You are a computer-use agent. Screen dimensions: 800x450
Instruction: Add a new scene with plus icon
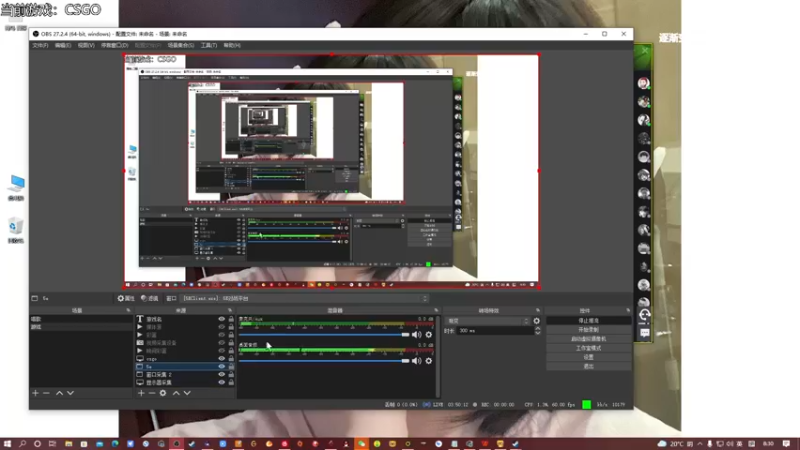coord(35,393)
